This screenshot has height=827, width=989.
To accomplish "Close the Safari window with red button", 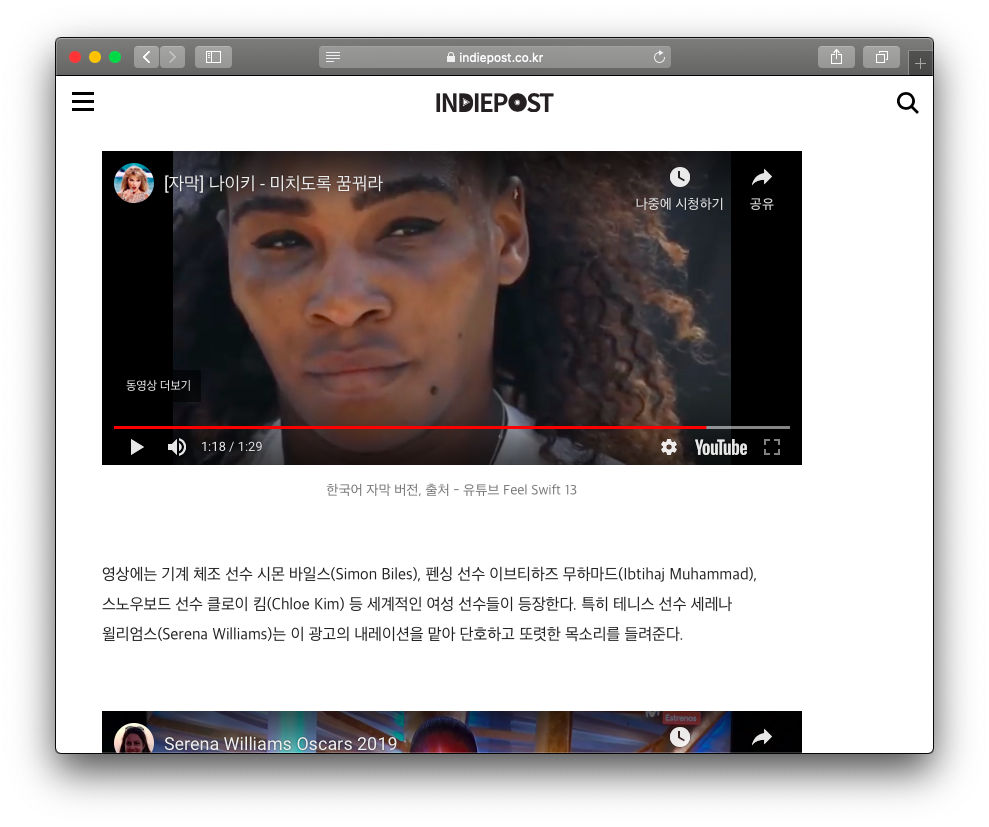I will click(x=75, y=57).
